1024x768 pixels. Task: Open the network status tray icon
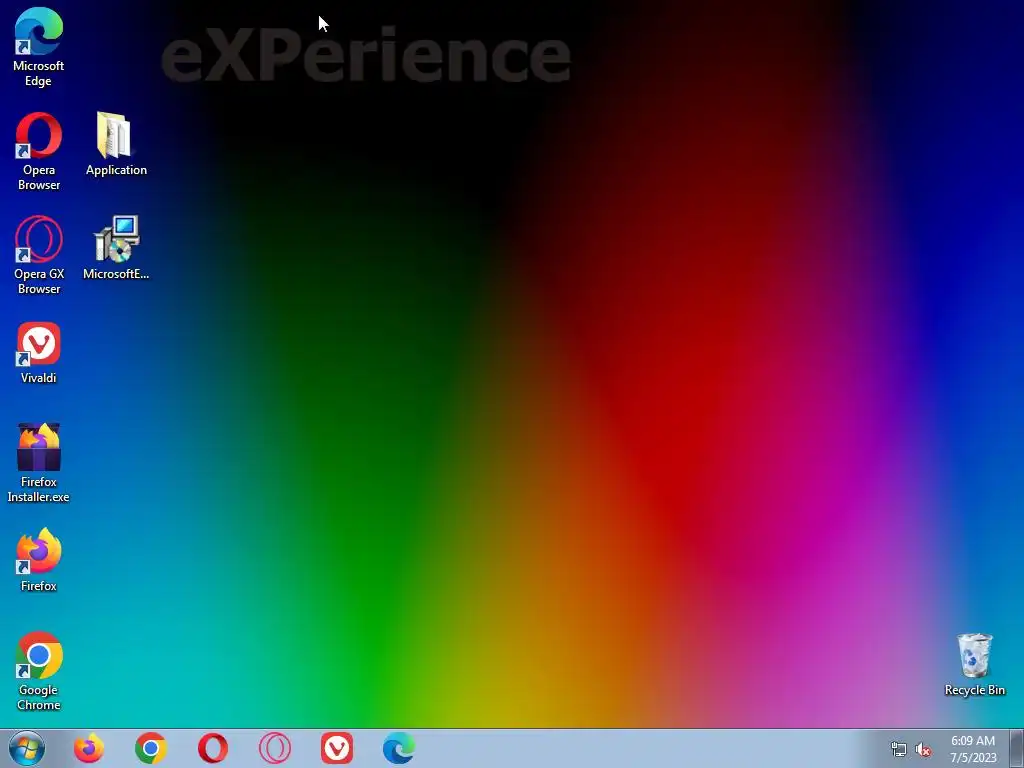(x=899, y=750)
